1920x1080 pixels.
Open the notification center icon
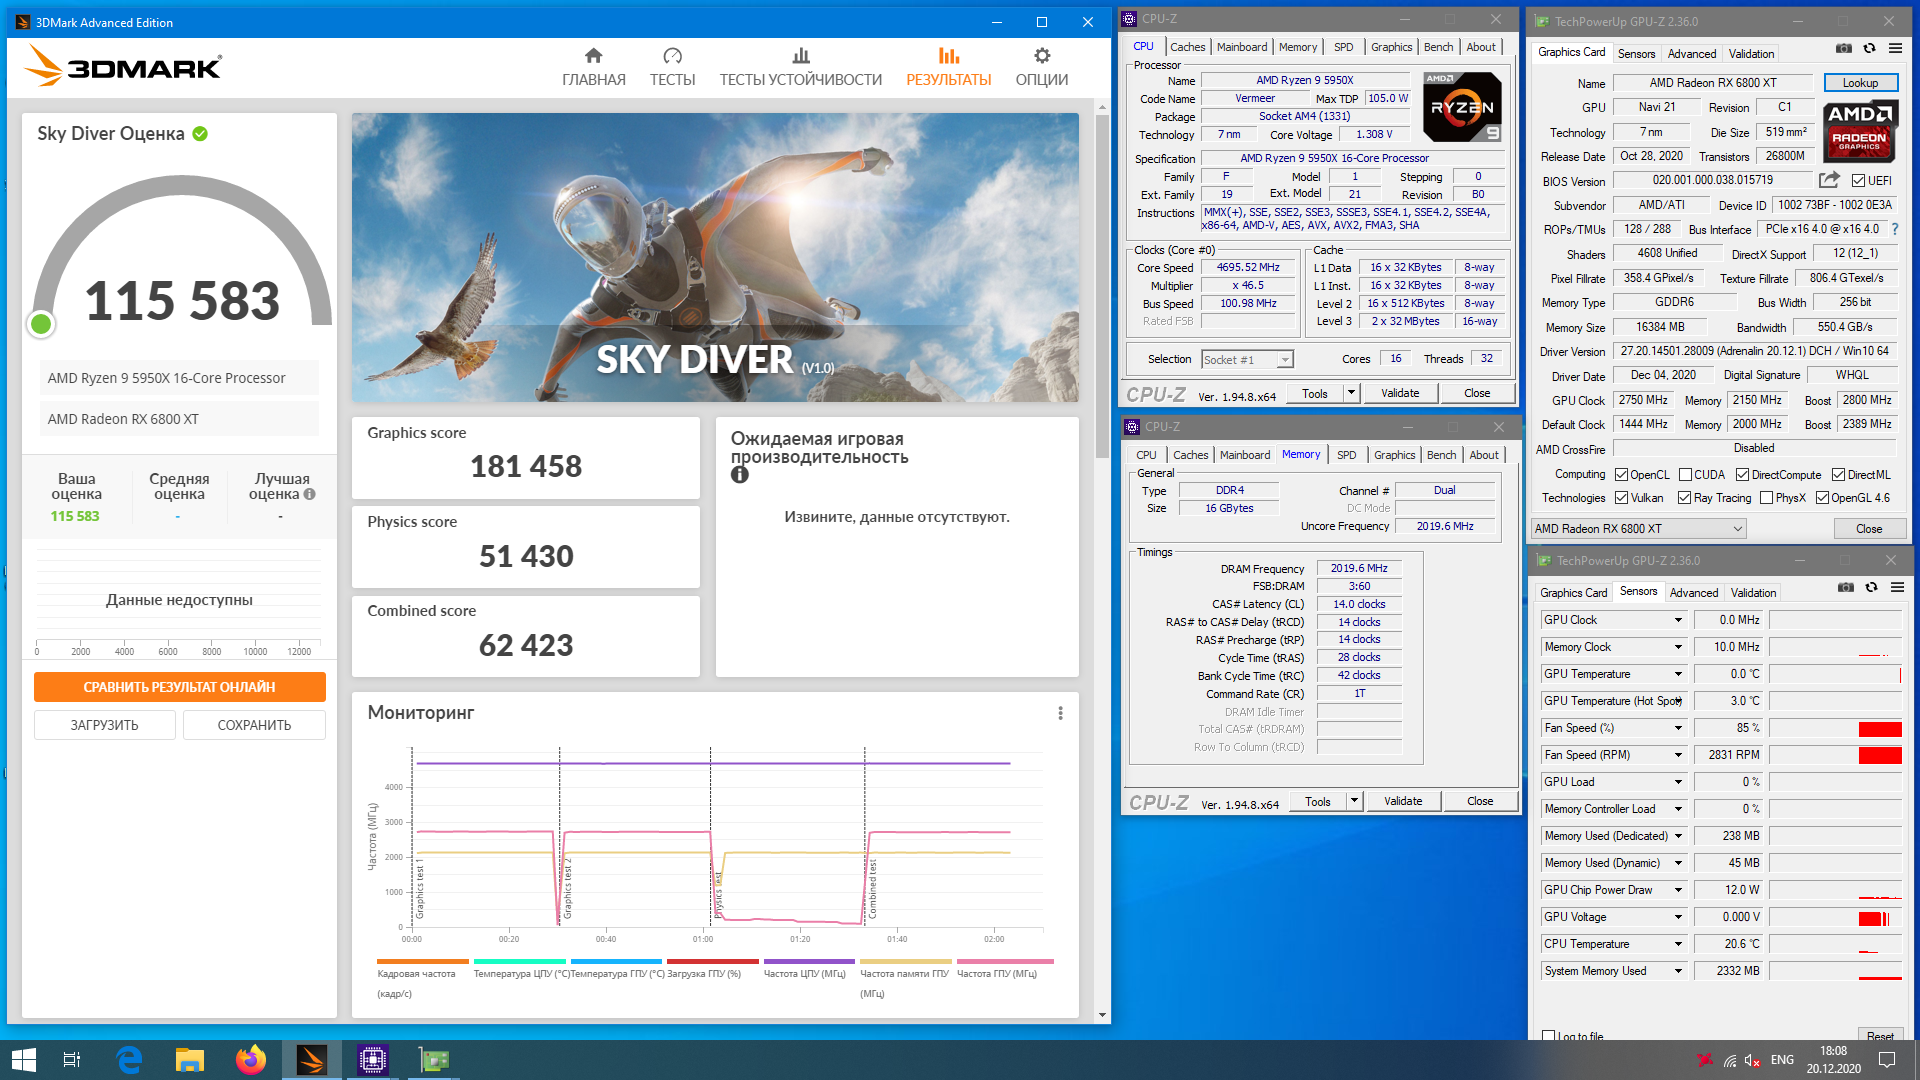coord(1887,1060)
